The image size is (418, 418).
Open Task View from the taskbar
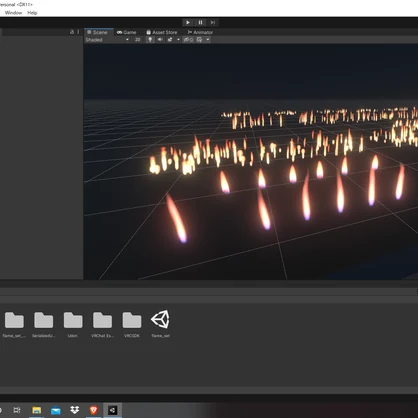(x=17, y=410)
